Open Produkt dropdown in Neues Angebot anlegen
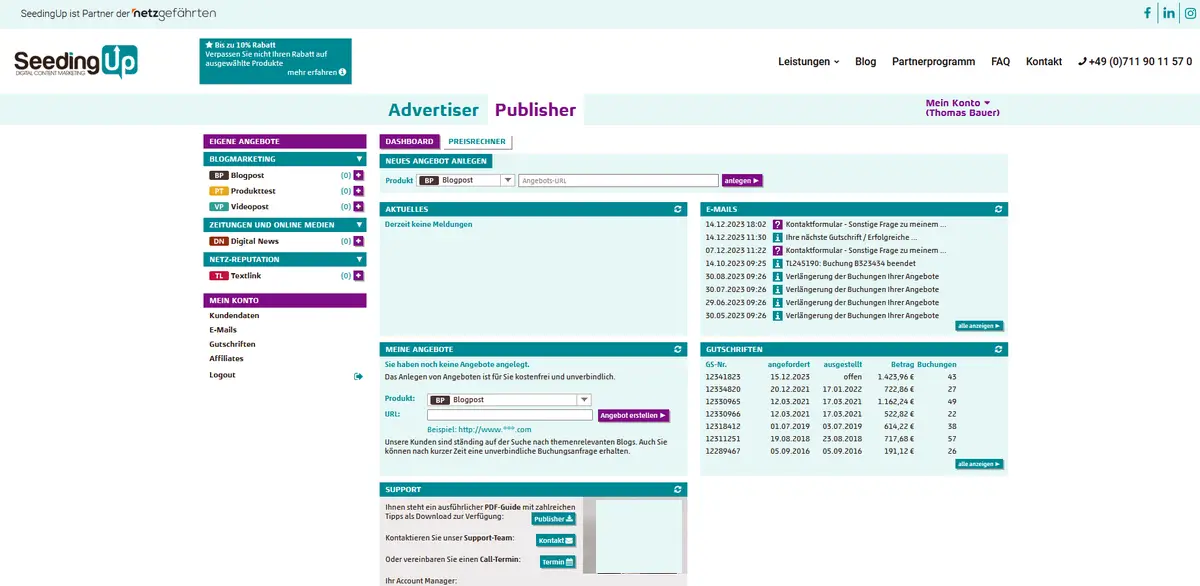Viewport: 1200px width, 586px height. coord(508,181)
